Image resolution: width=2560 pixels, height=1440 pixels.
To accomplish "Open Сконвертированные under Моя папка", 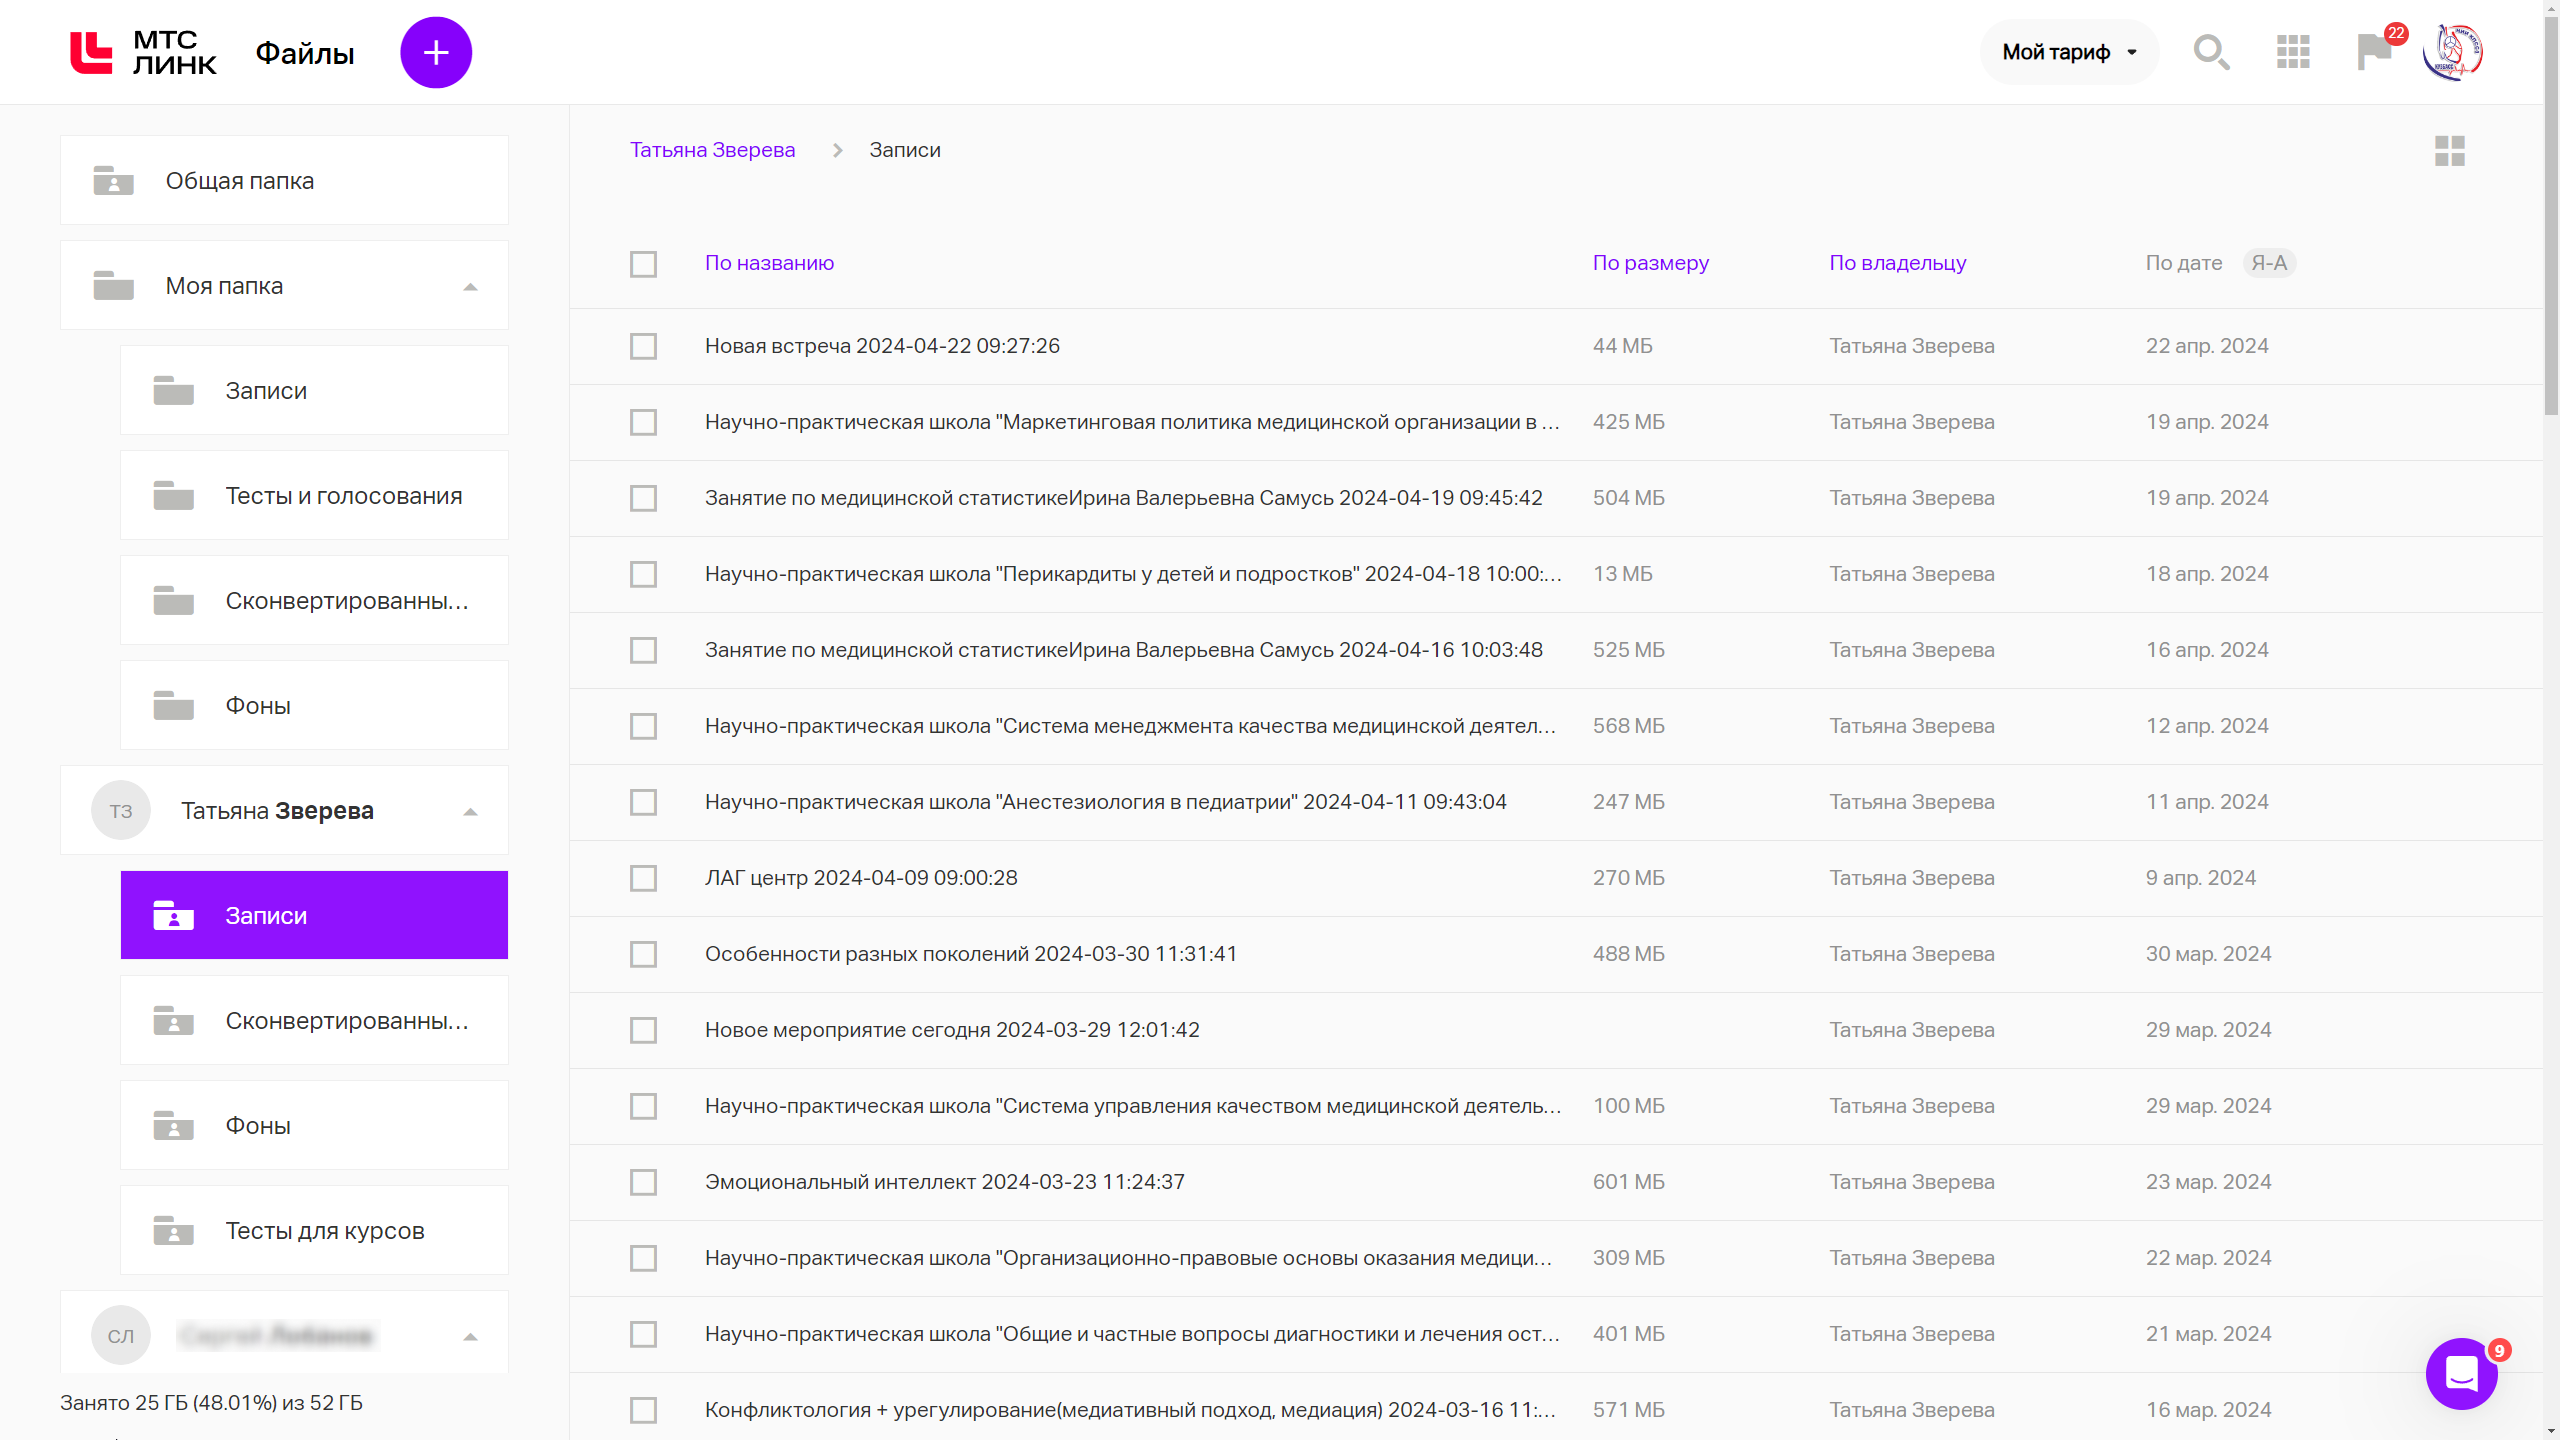I will pyautogui.click(x=314, y=601).
